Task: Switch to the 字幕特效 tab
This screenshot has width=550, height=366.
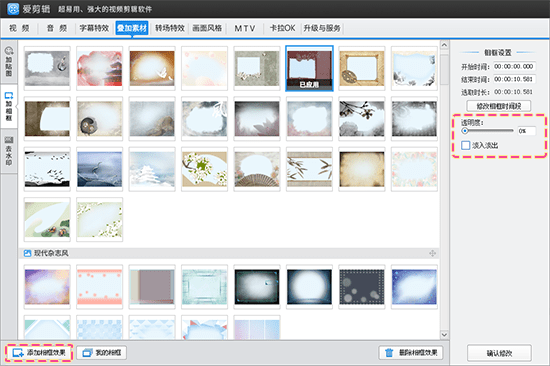Action: 94,28
